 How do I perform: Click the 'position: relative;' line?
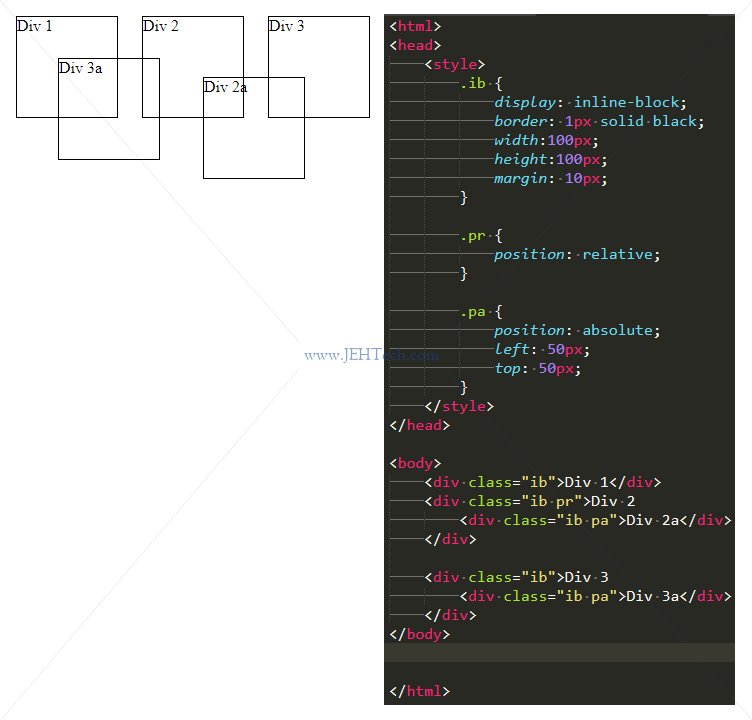point(577,254)
